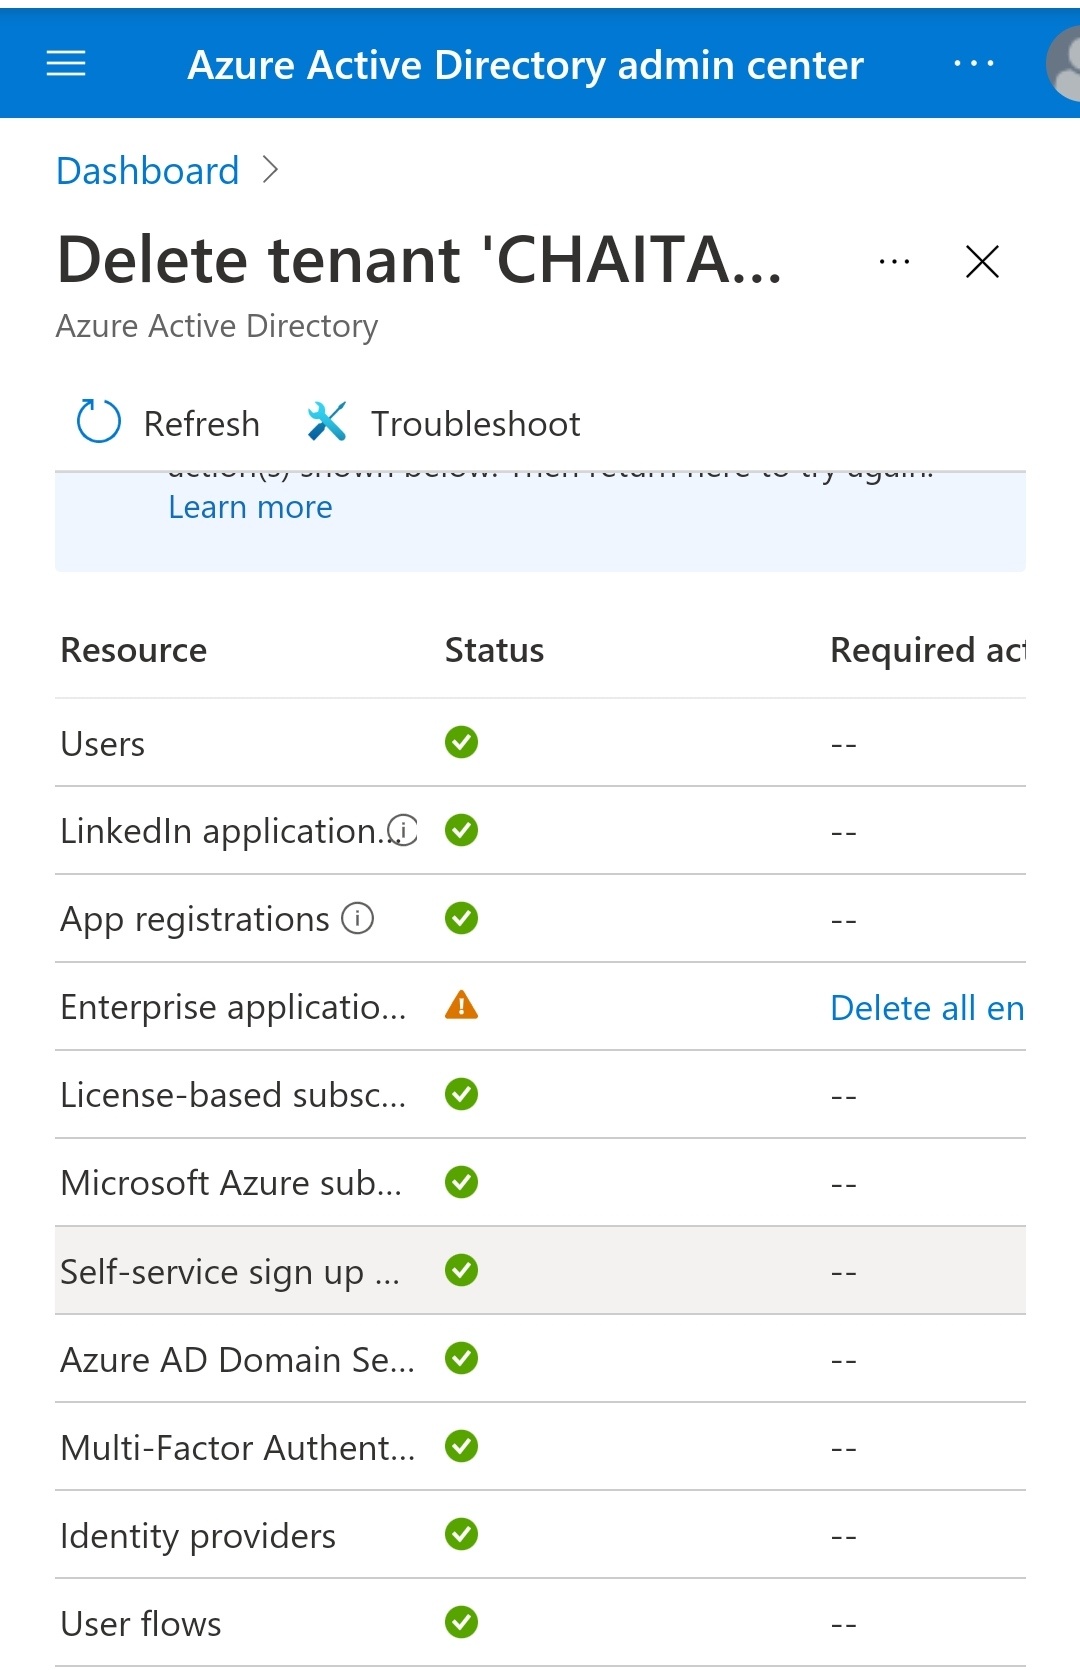Screen dimensions: 1080x1670
Task: Select the Users resource row
Action: point(540,743)
